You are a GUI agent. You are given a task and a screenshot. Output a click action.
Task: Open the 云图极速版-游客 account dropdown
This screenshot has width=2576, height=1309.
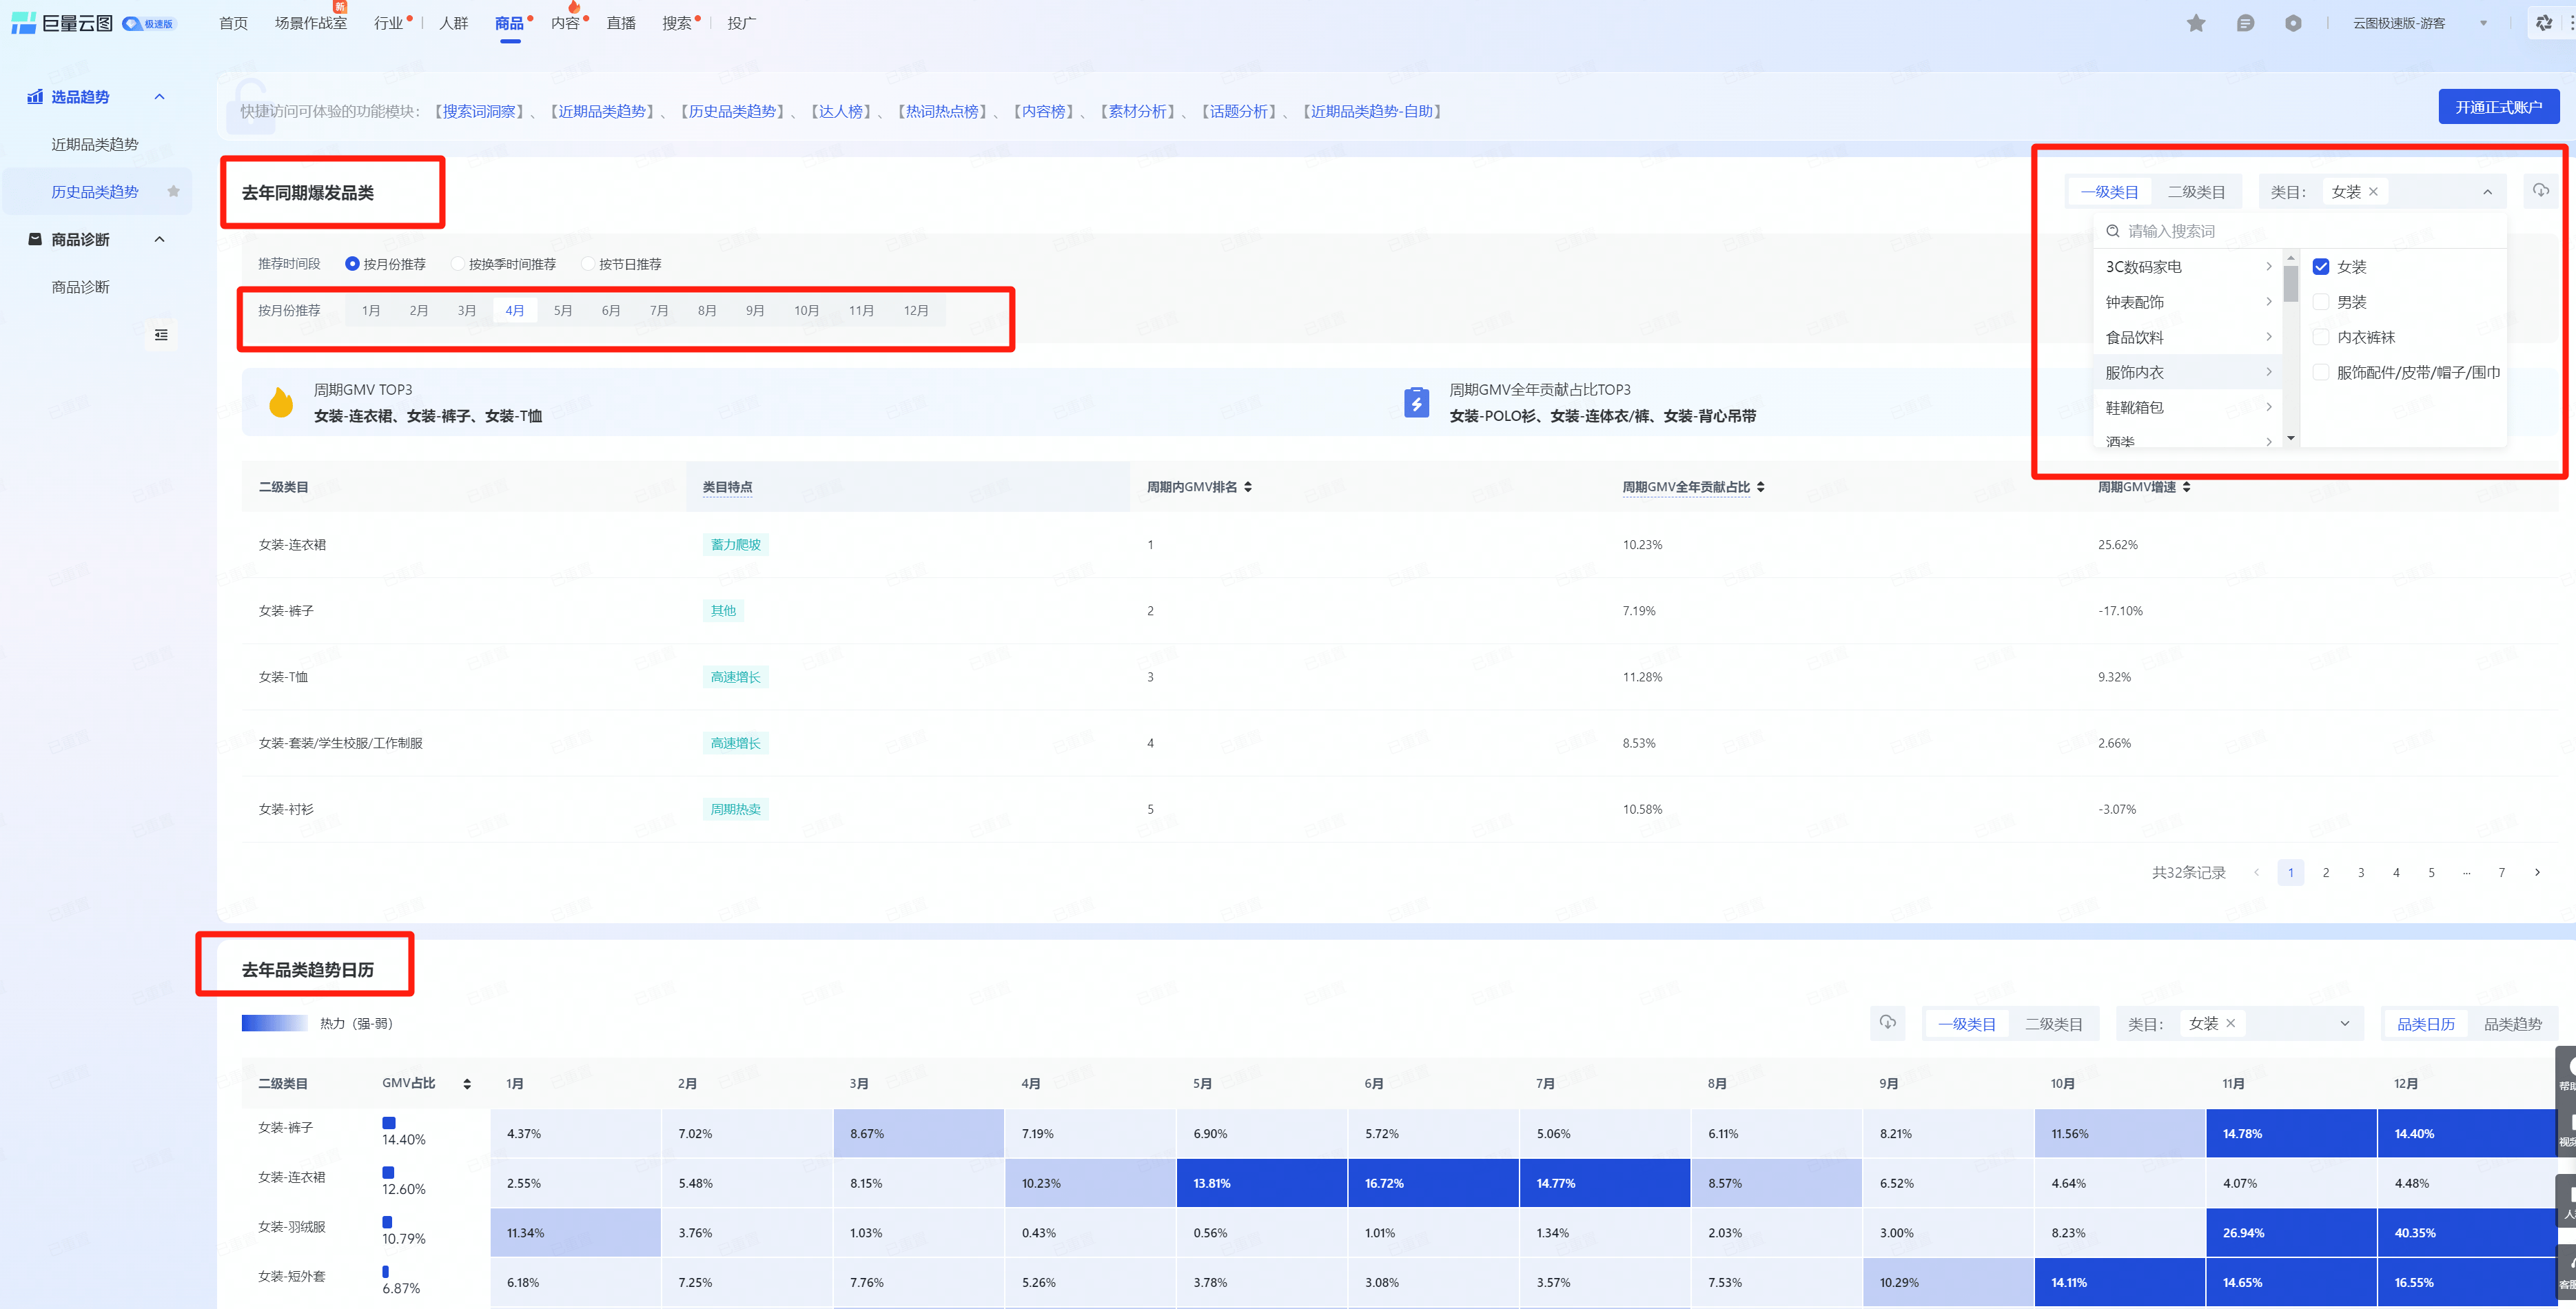pyautogui.click(x=2419, y=23)
